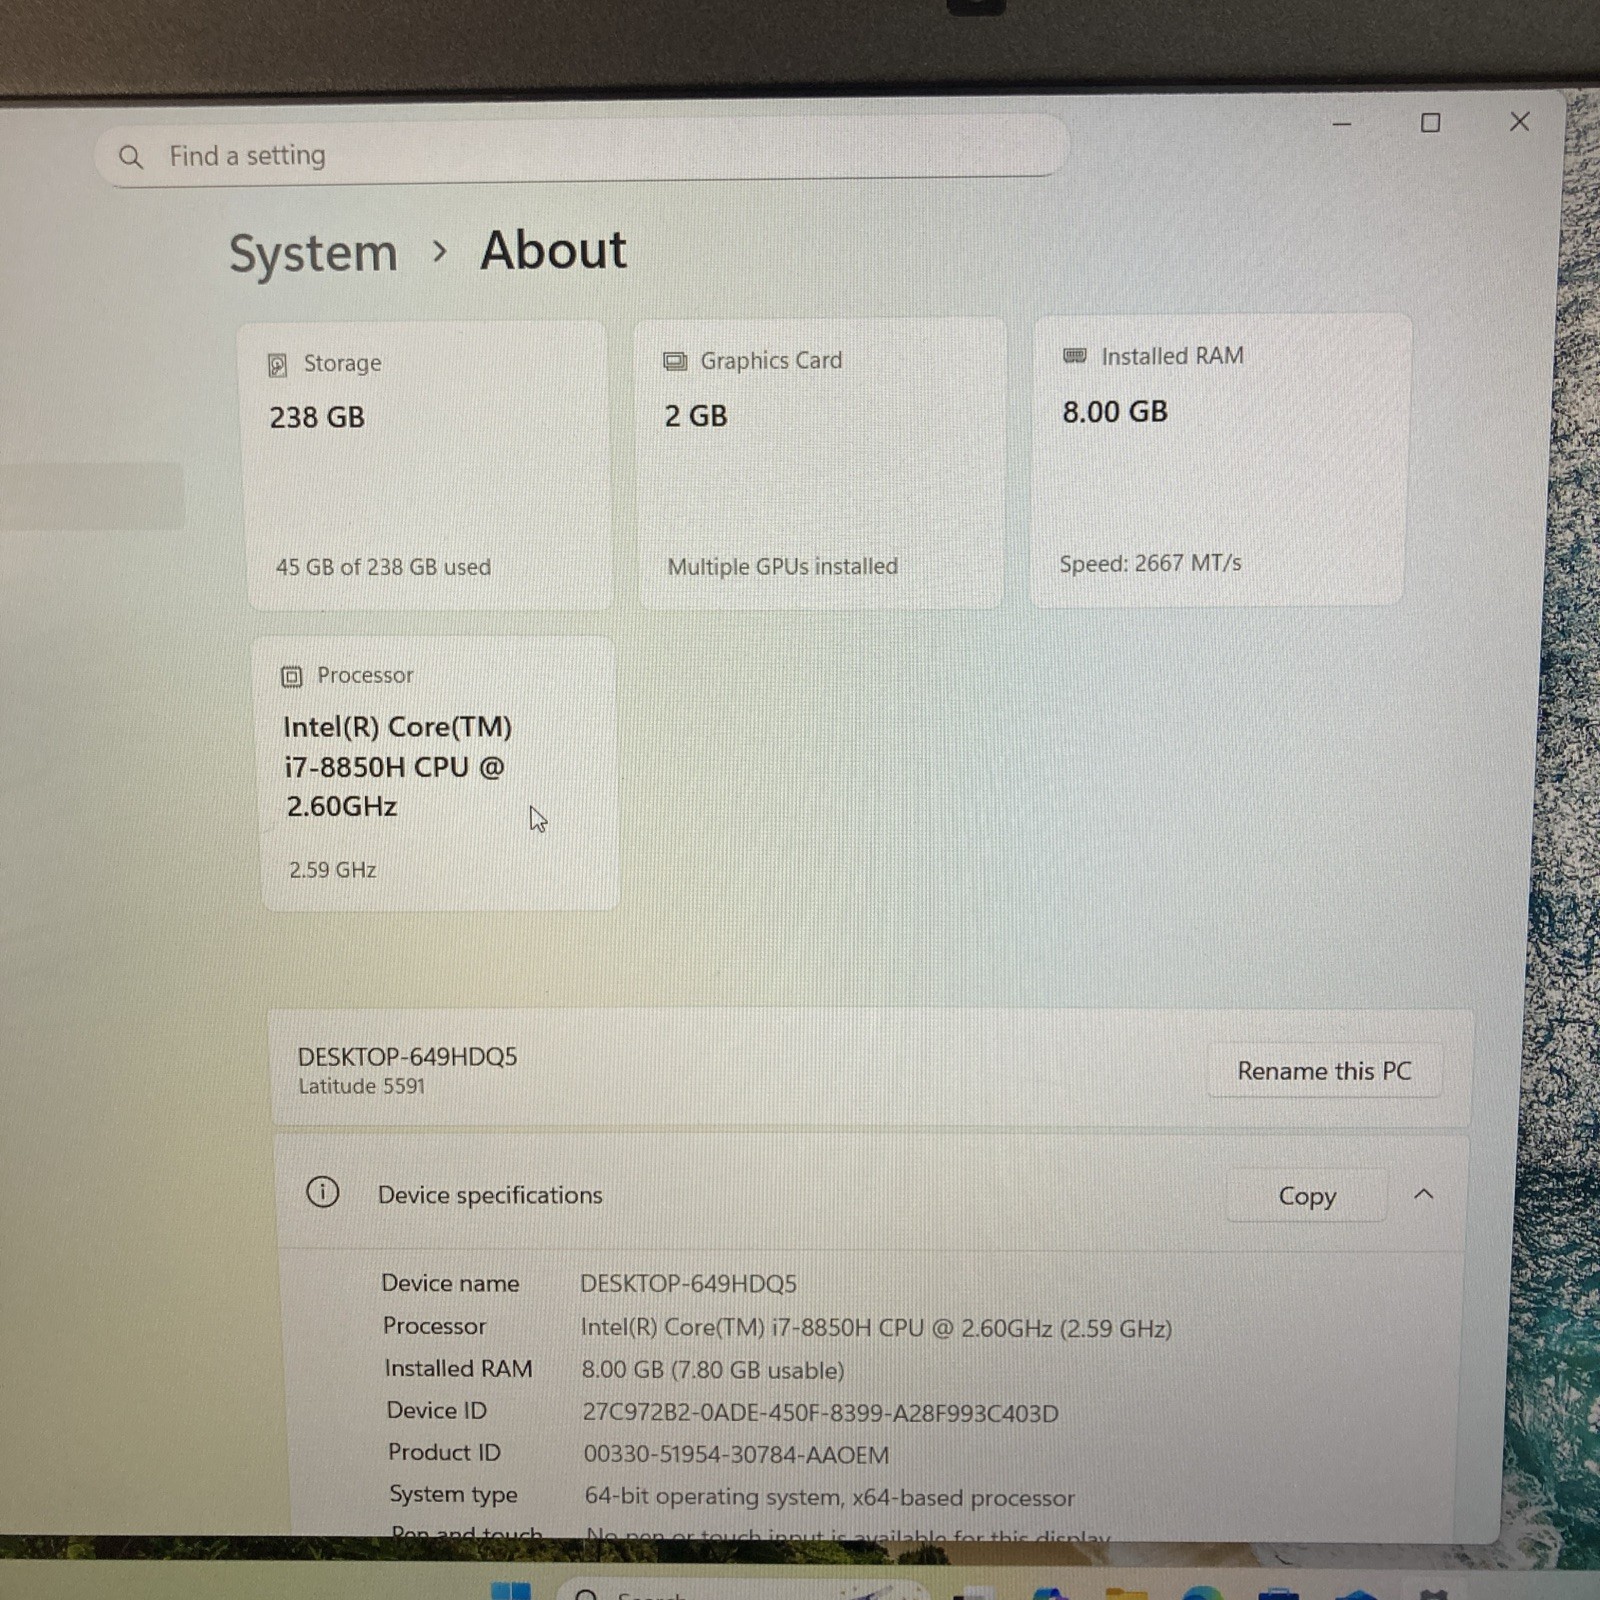Click the magnifier icon in the search box
This screenshot has height=1600, width=1600.
[x=131, y=157]
